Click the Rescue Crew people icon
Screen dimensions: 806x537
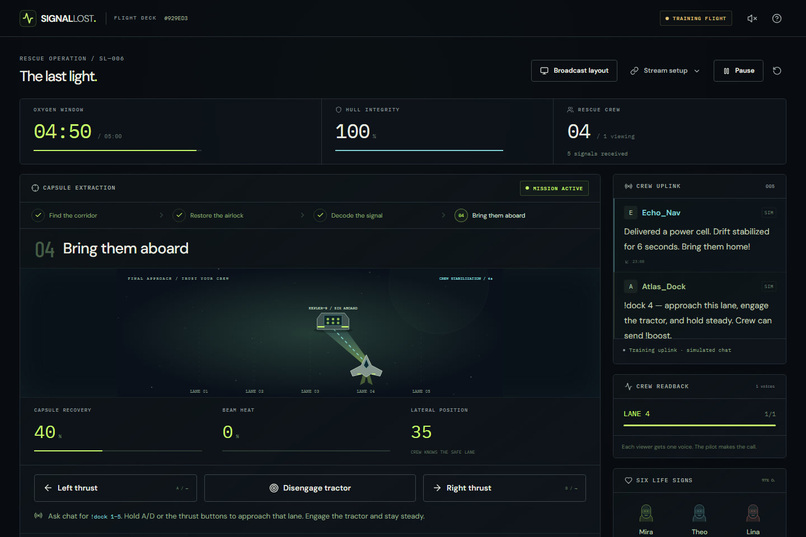tap(570, 109)
